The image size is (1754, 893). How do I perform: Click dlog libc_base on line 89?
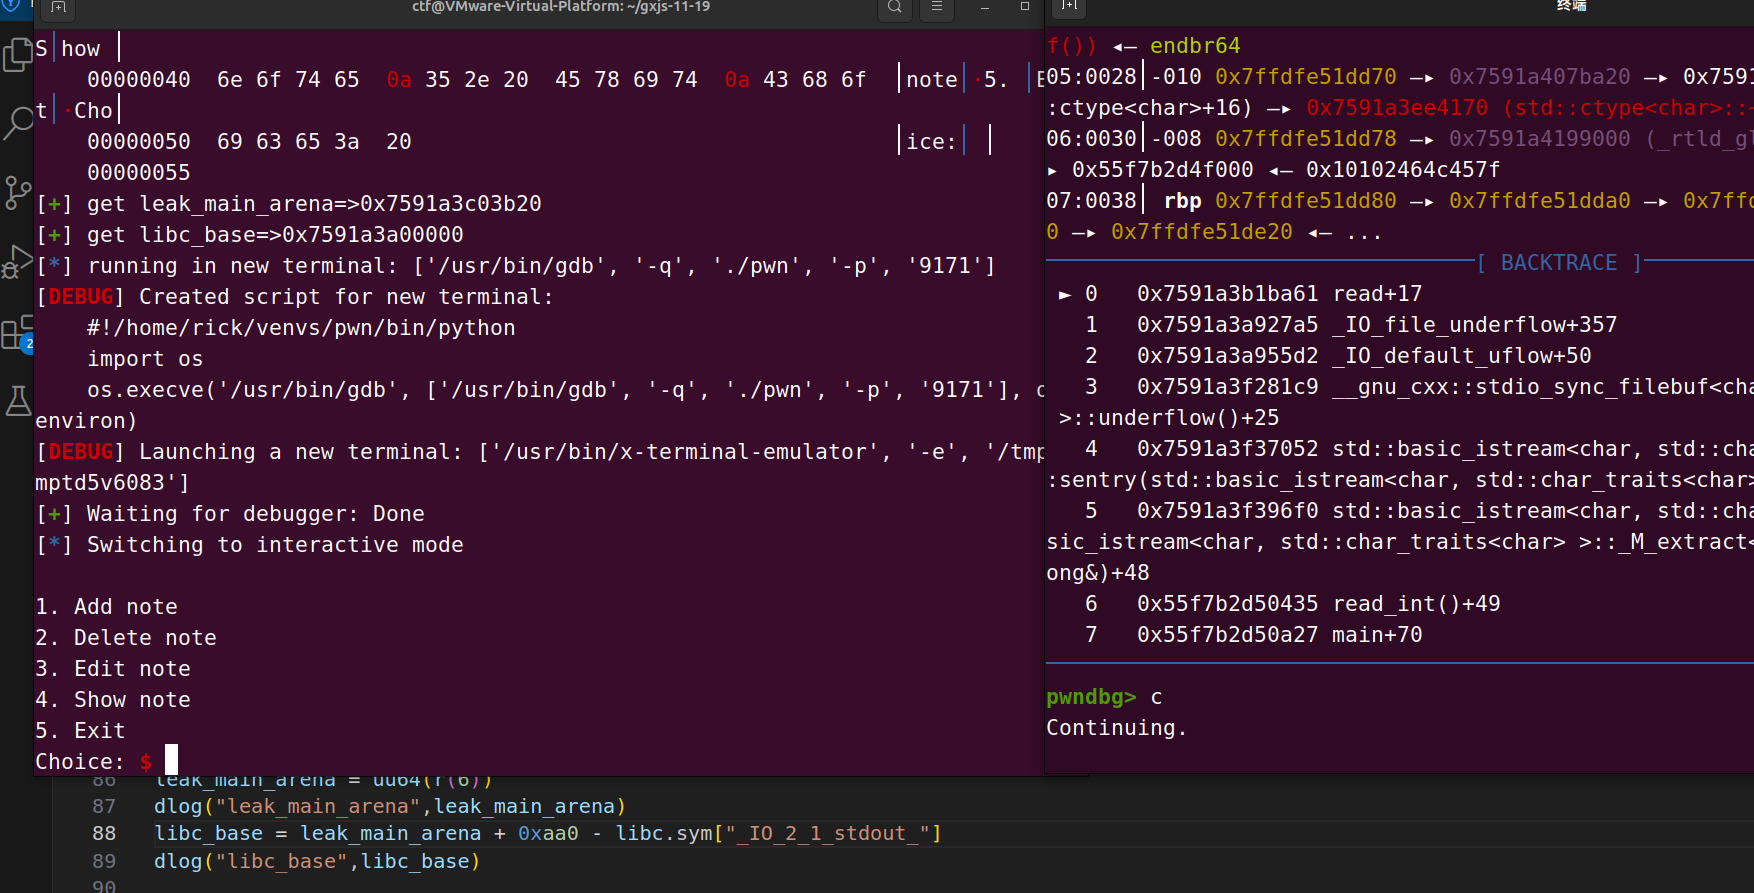(316, 861)
